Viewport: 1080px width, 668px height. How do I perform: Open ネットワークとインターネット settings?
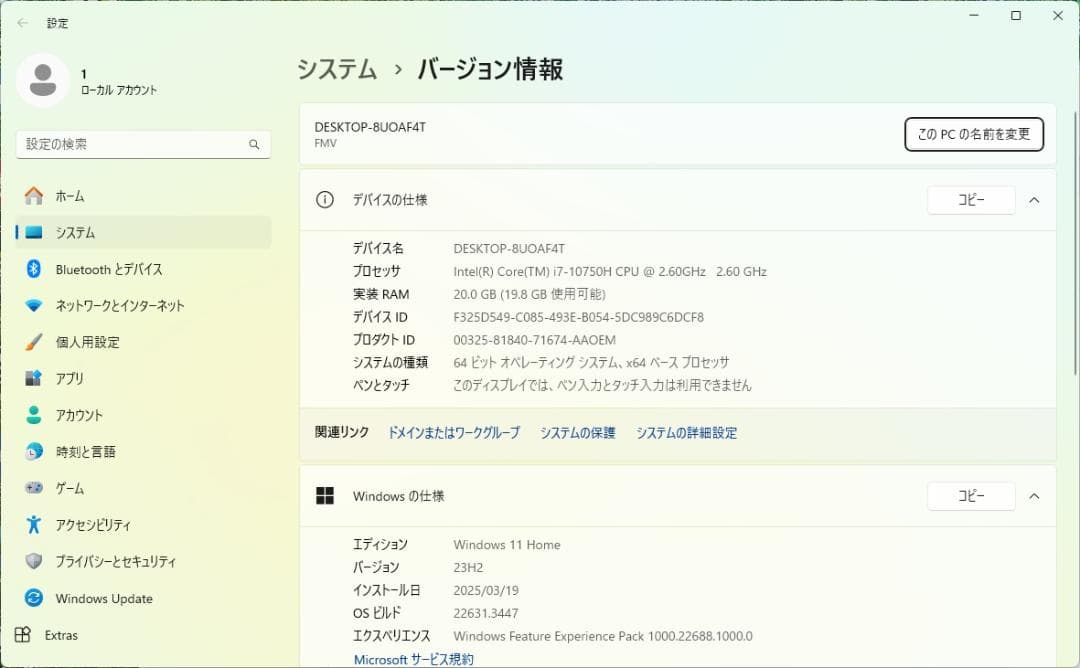[118, 305]
